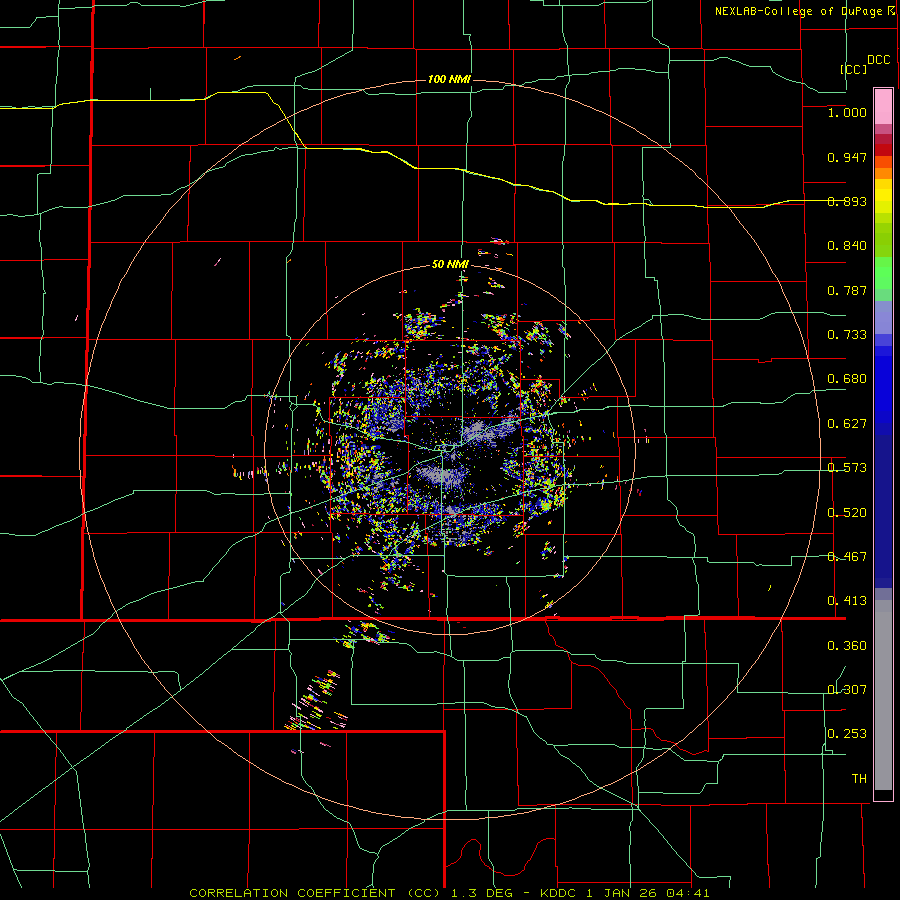The image size is (900, 900).
Task: Click the [CC] unit label
Action: pos(854,69)
